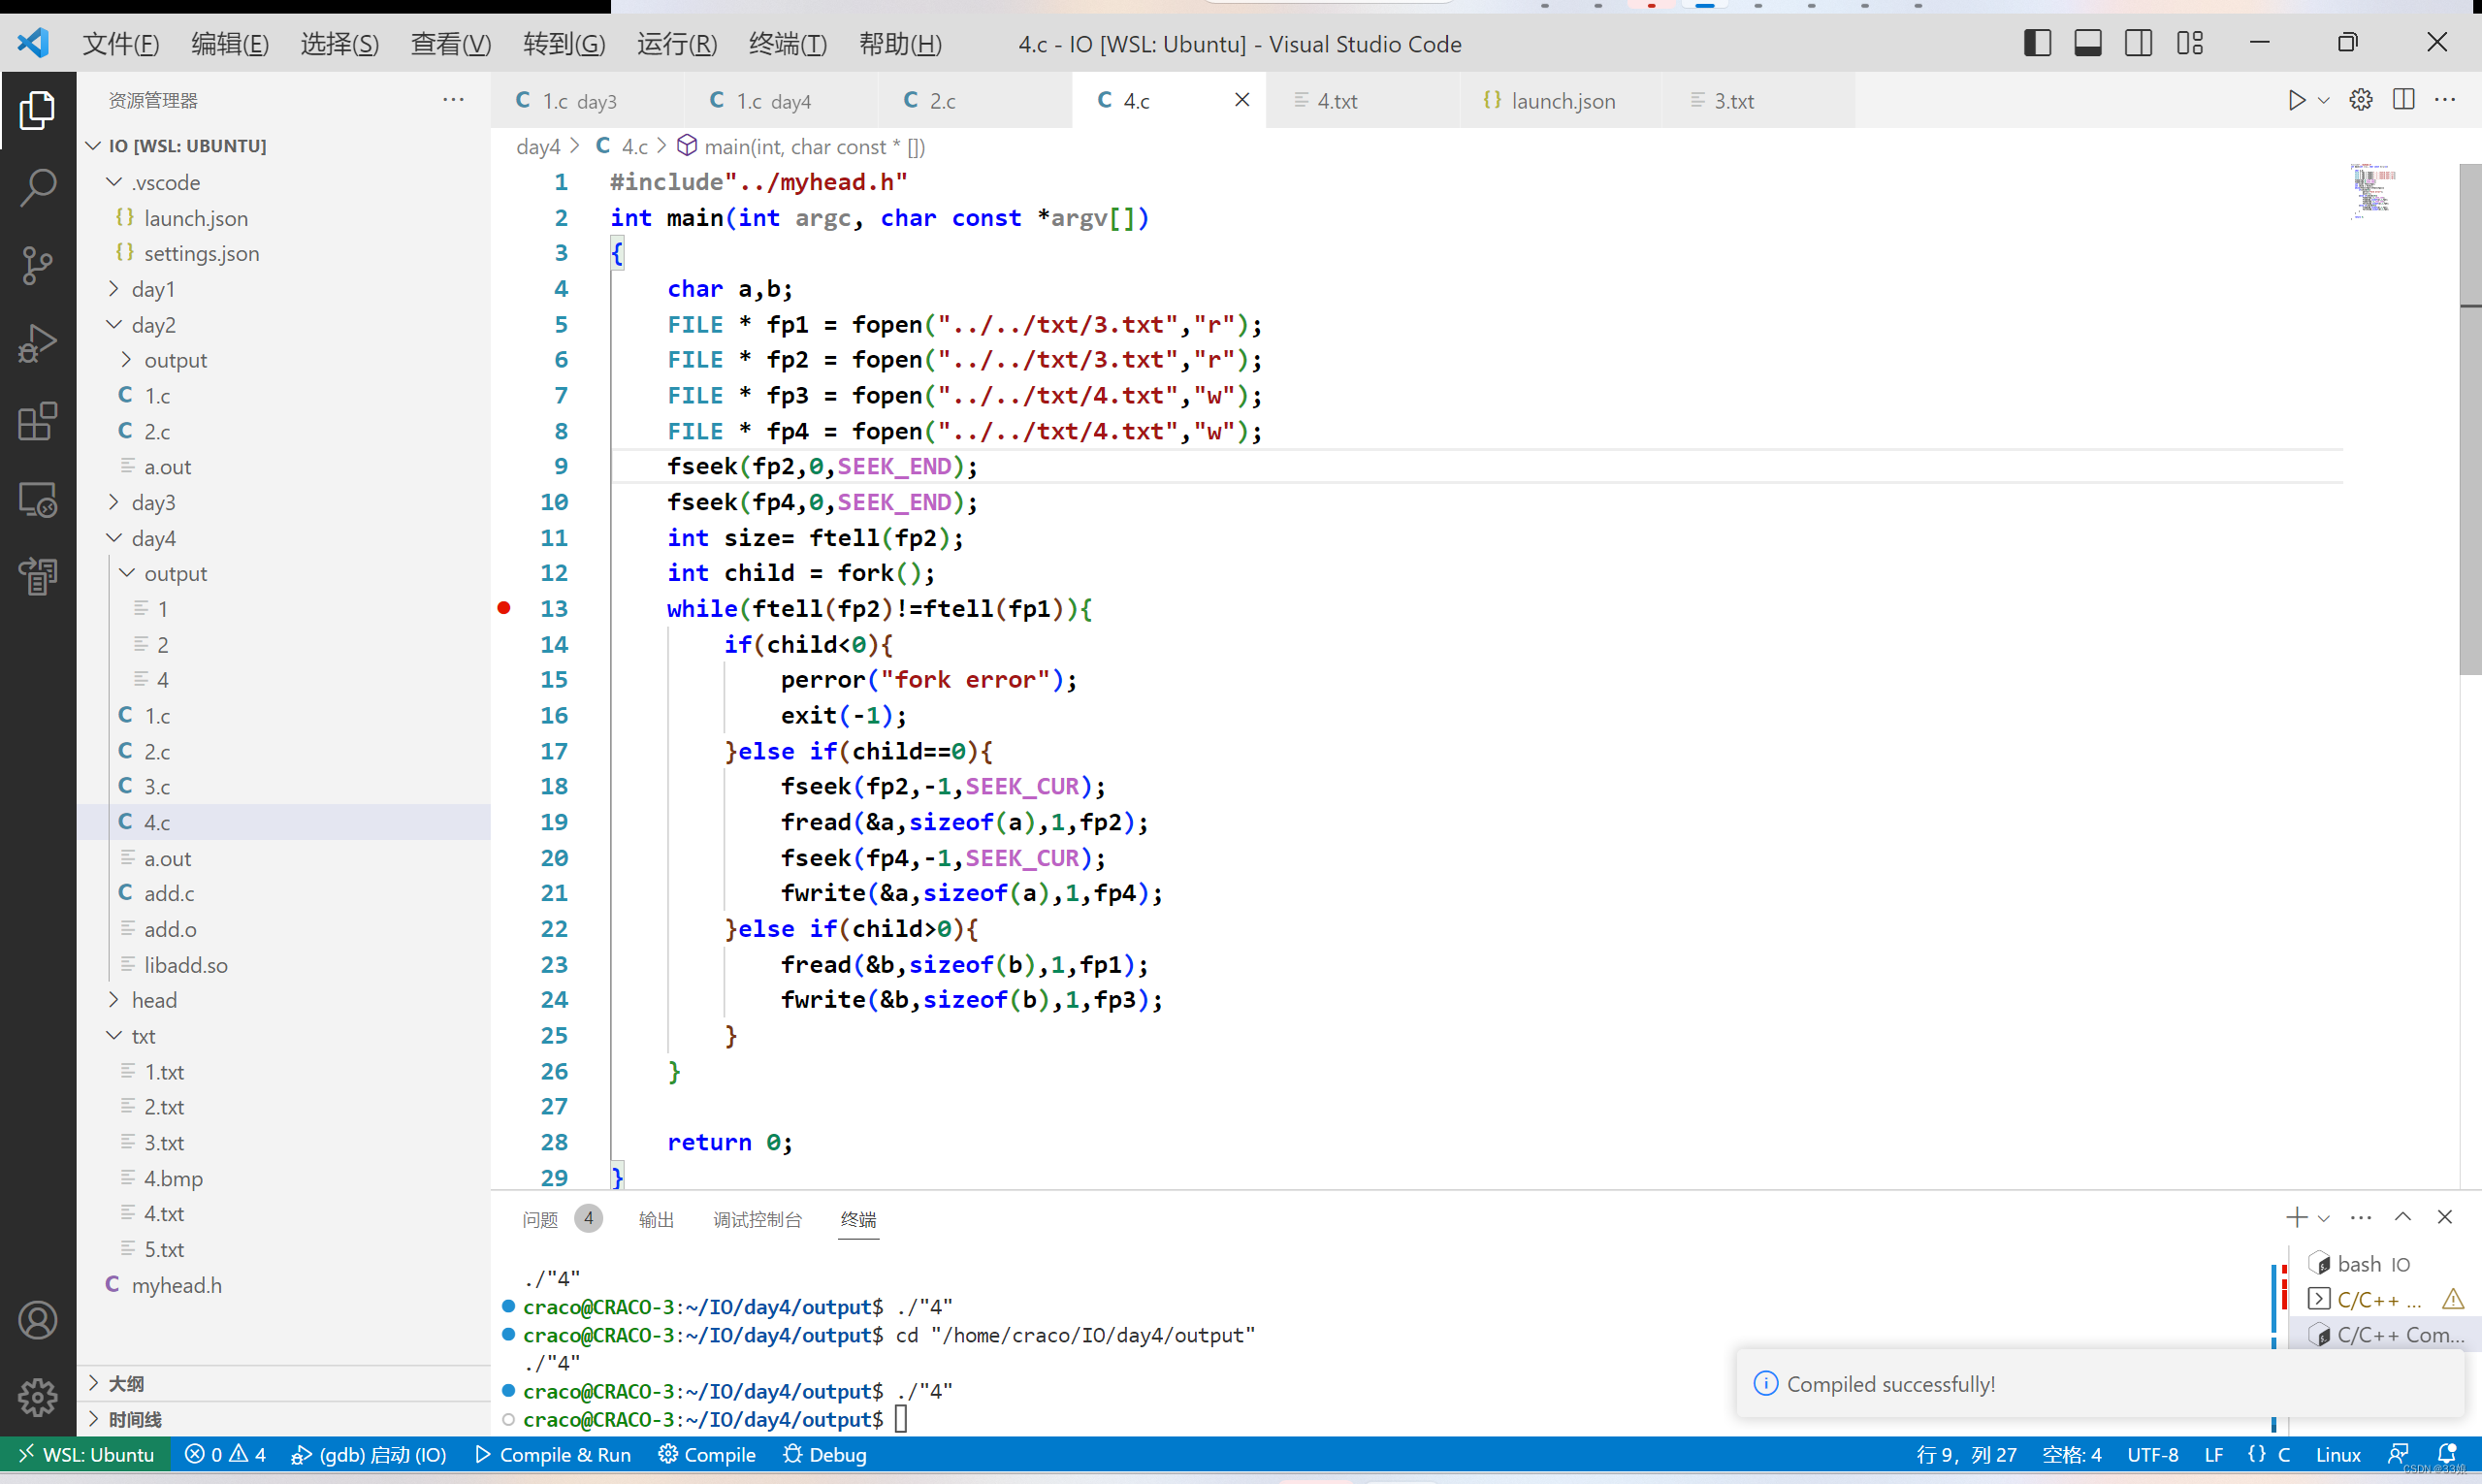The width and height of the screenshot is (2482, 1484).
Task: Open 3.txt in the txt folder
Action: (164, 1142)
